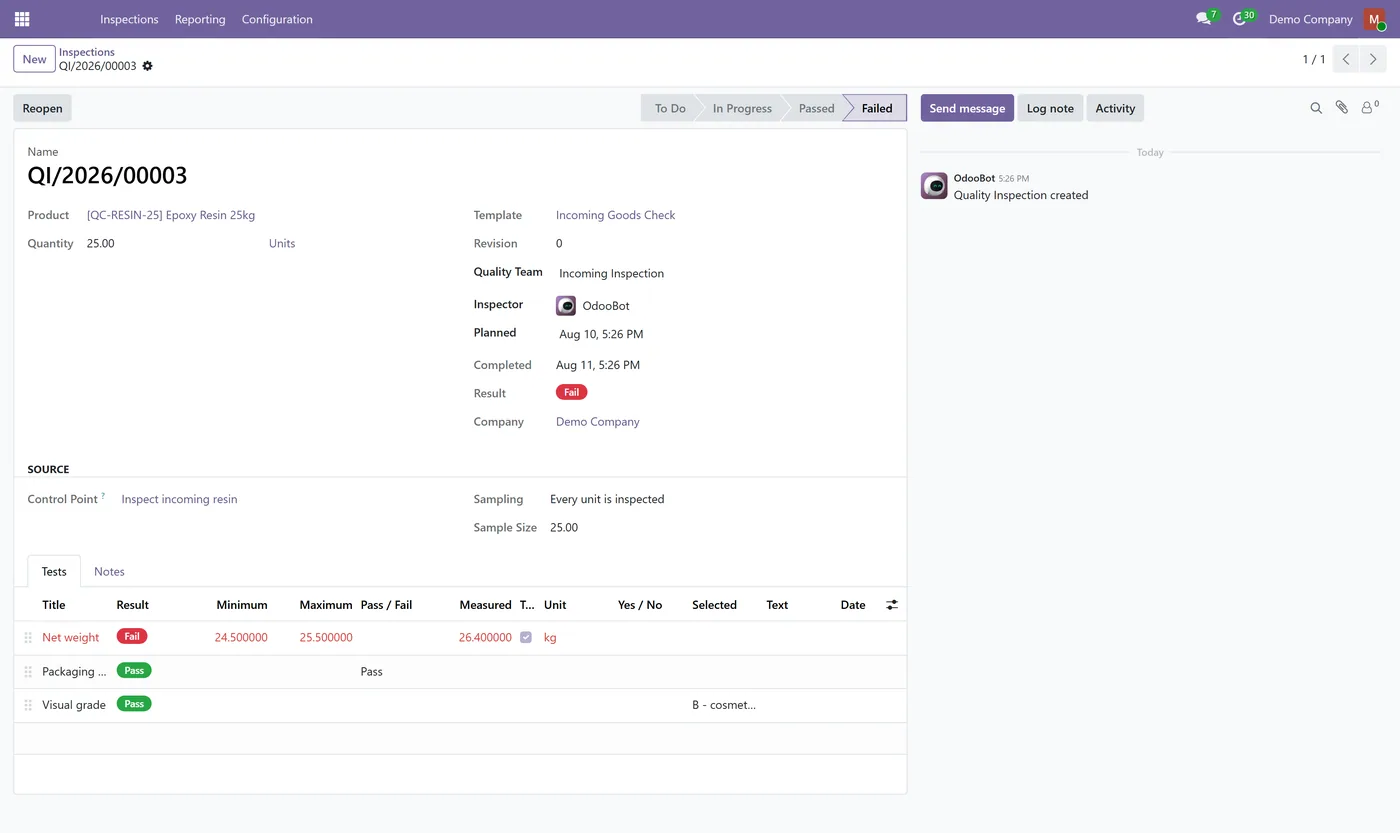This screenshot has height=833, width=1400.
Task: Open the Epoxy Resin 25kg product link
Action: click(x=171, y=215)
